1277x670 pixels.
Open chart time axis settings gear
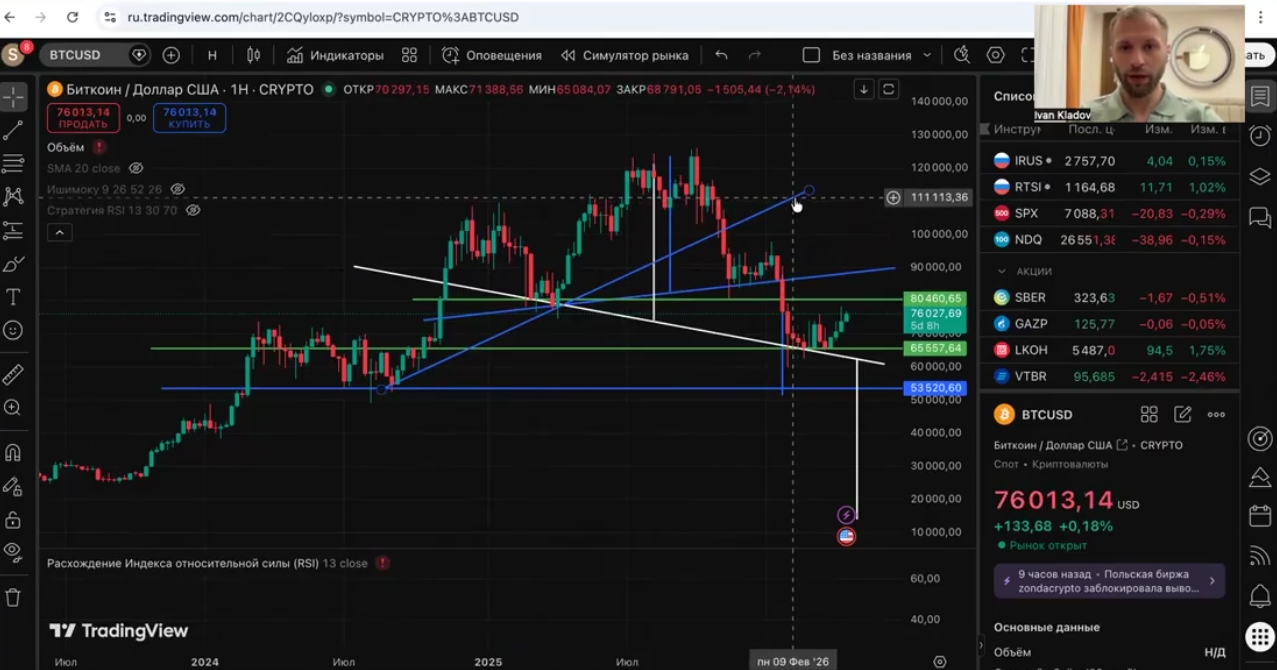tap(939, 661)
